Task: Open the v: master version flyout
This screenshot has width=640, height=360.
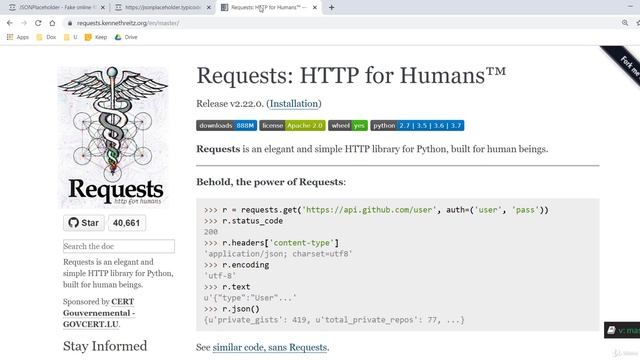Action: coord(622,330)
